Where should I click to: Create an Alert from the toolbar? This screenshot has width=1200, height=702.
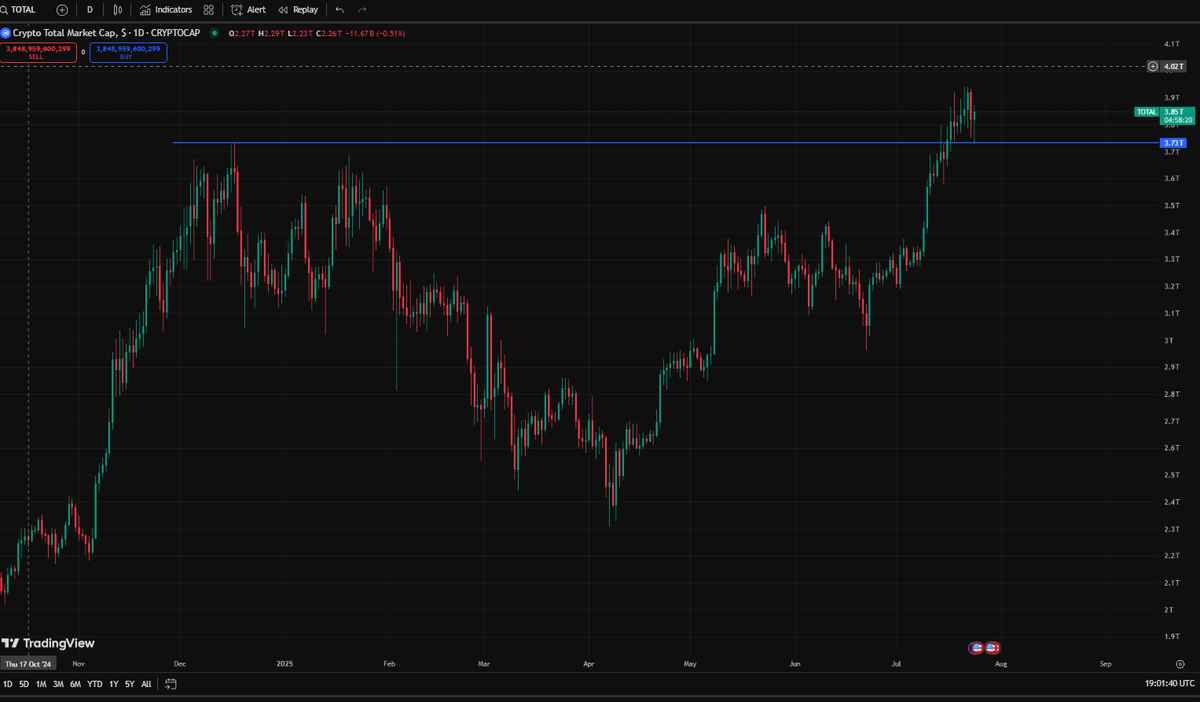click(x=248, y=9)
